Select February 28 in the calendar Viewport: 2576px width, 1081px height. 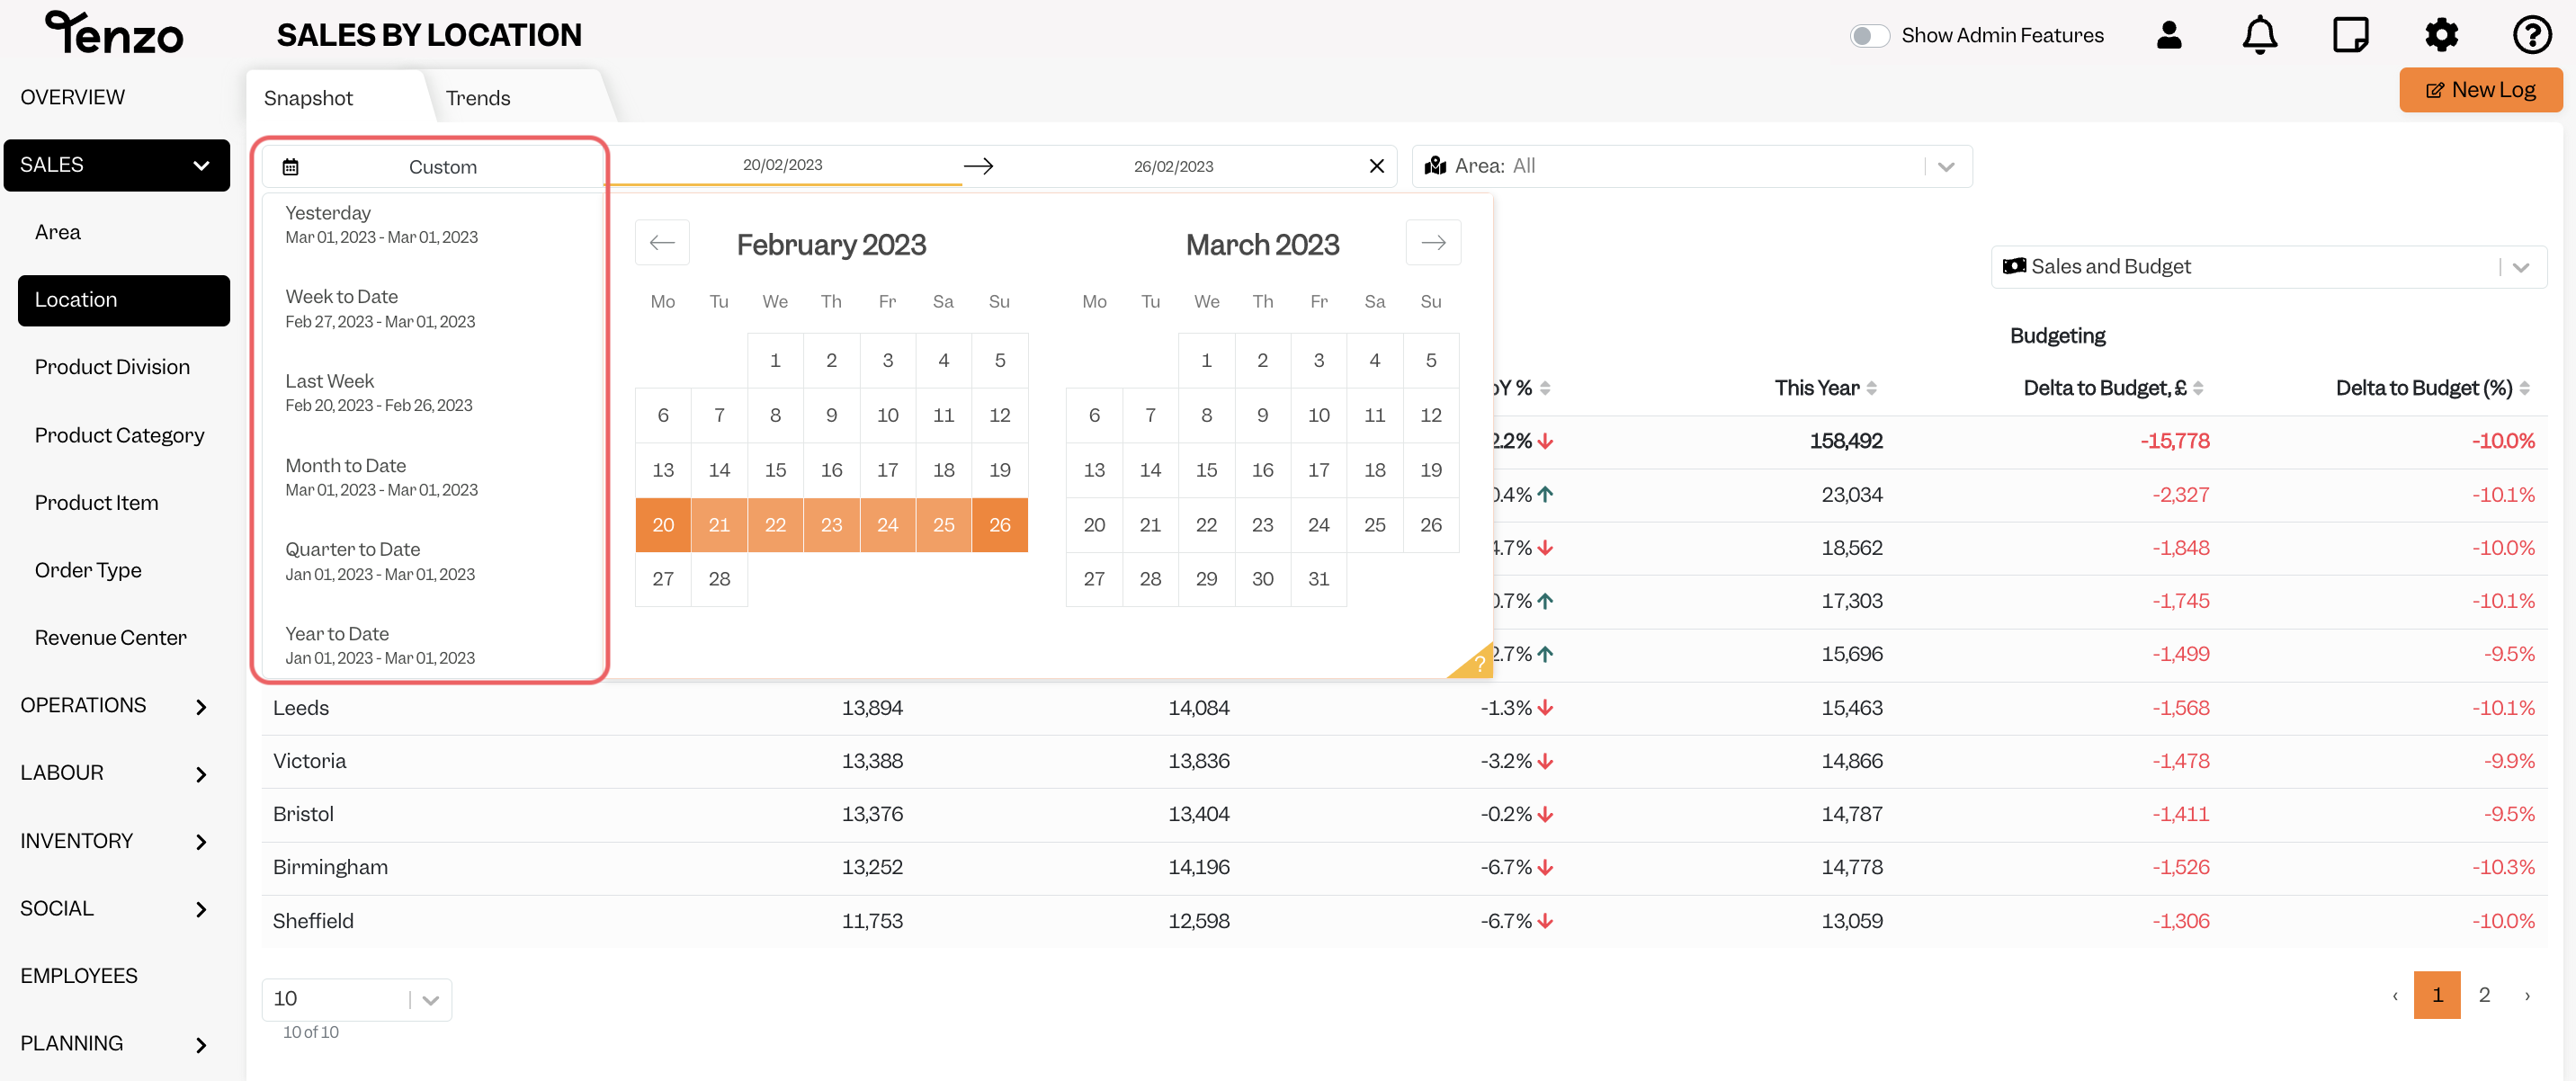coord(719,579)
